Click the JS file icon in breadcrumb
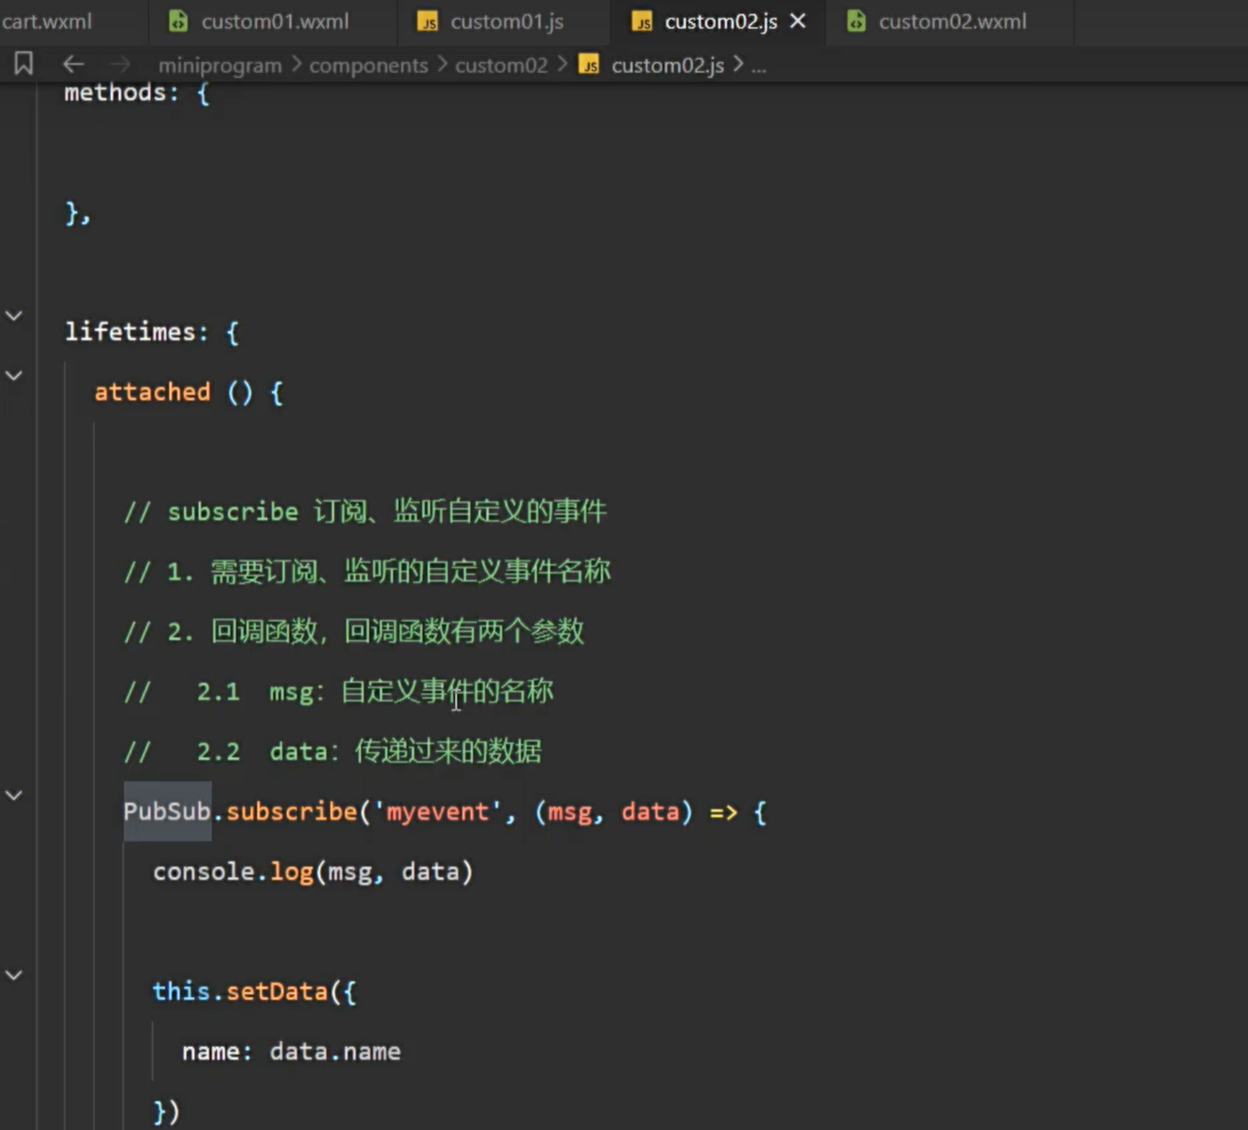The width and height of the screenshot is (1248, 1130). click(x=590, y=65)
